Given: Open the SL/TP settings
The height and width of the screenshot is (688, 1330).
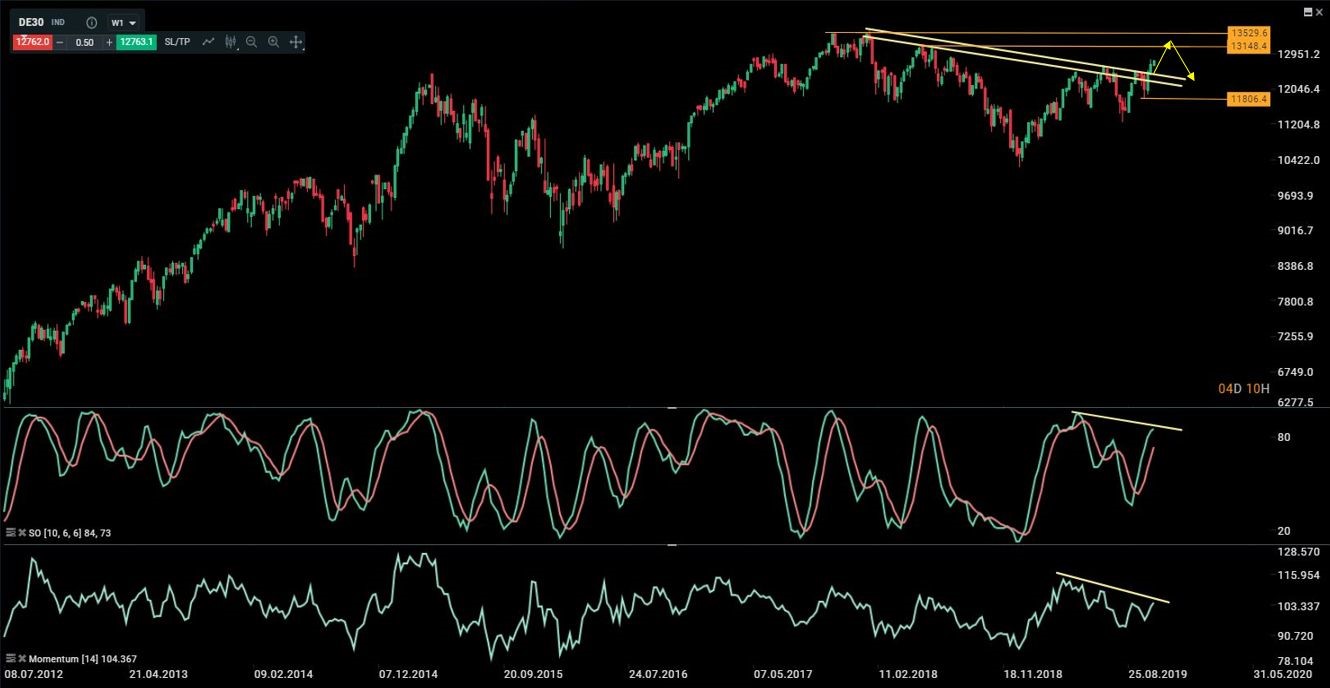Looking at the screenshot, I should [x=177, y=42].
